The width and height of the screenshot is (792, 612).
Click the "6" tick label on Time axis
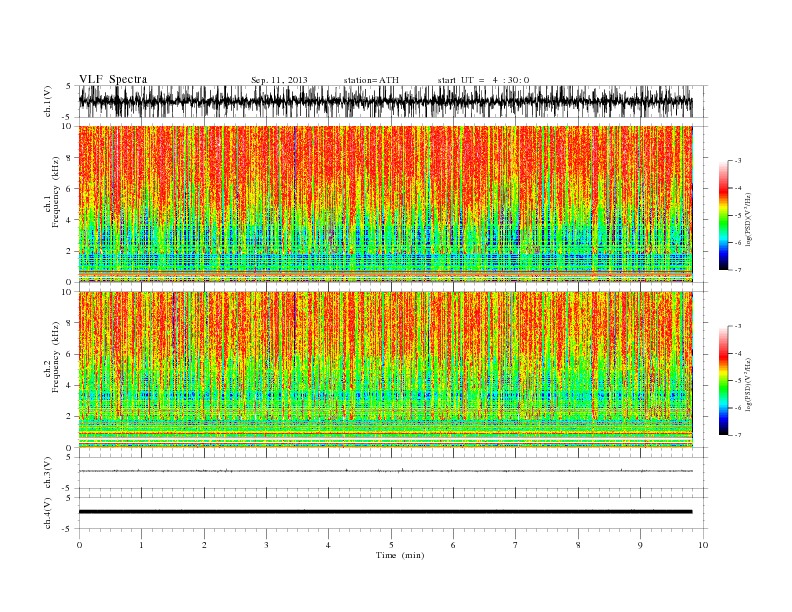click(453, 545)
